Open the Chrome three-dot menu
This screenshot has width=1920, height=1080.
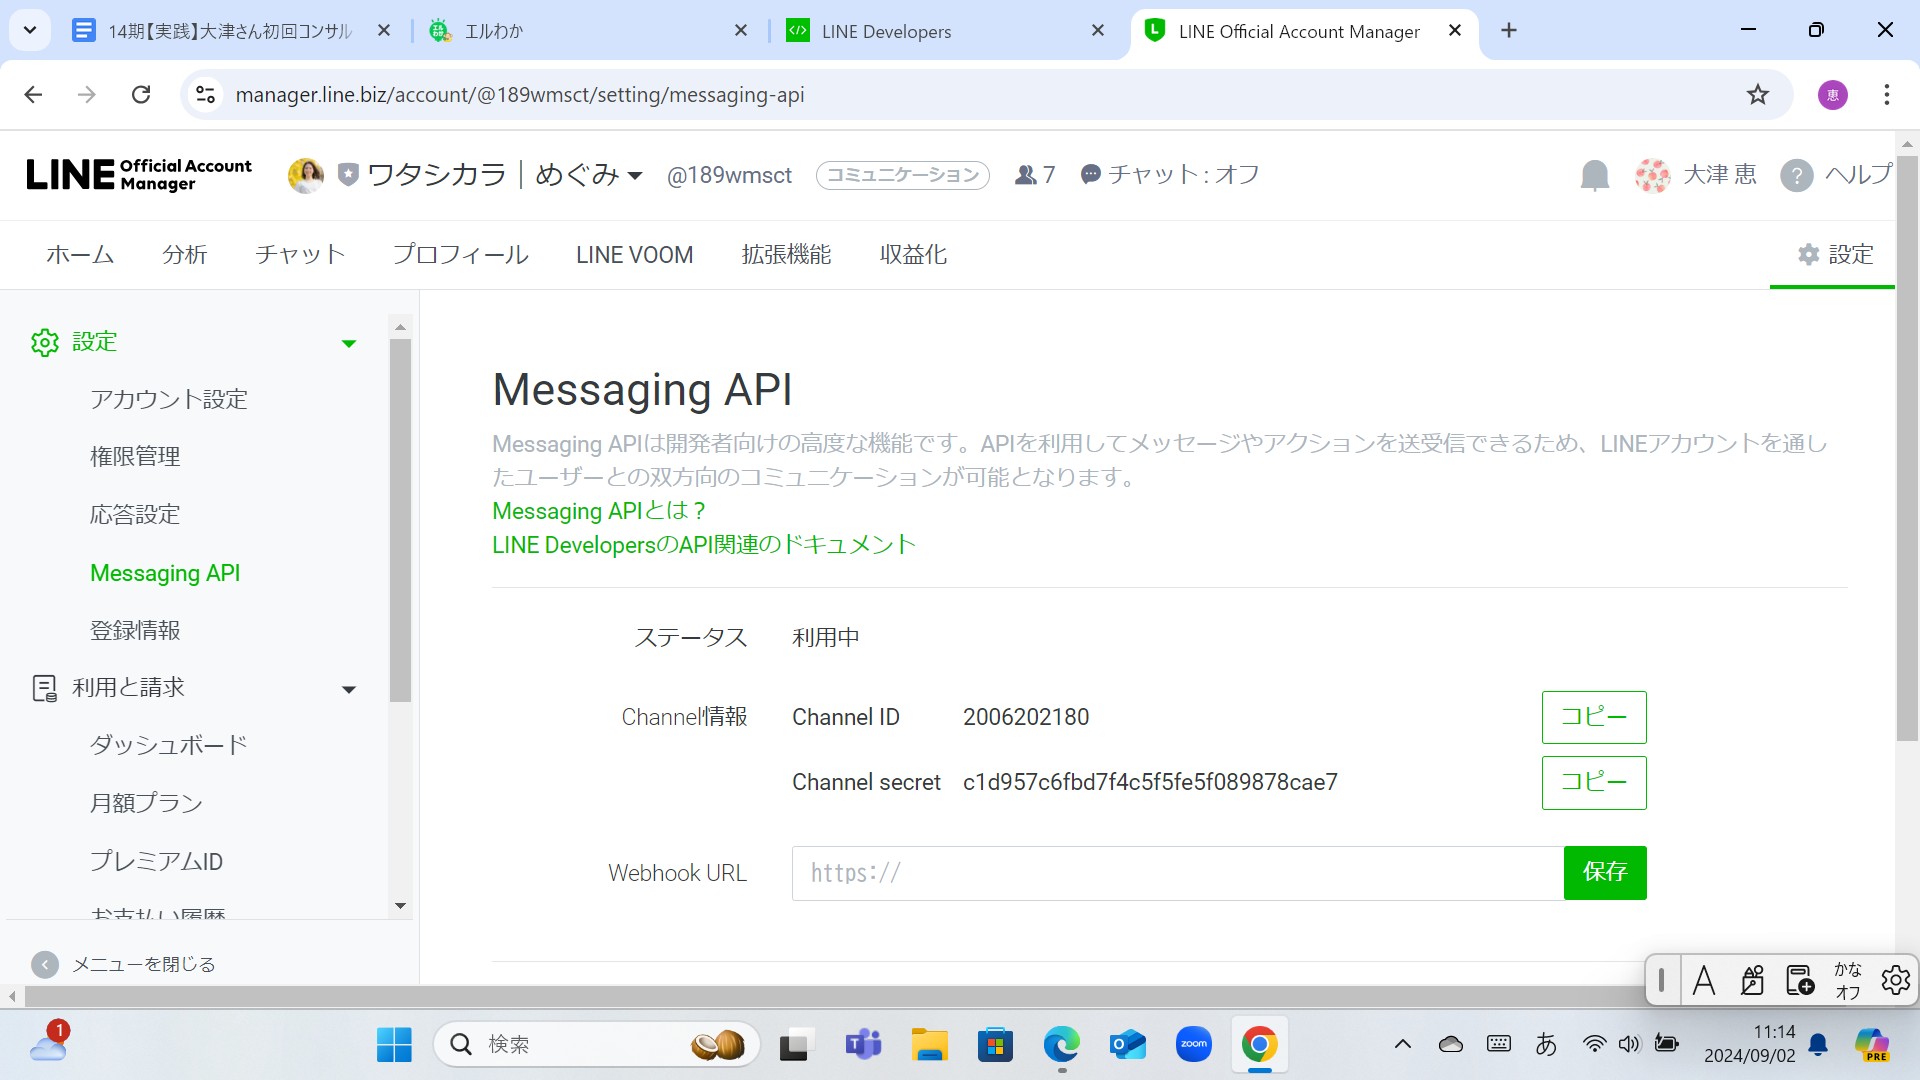click(1886, 95)
